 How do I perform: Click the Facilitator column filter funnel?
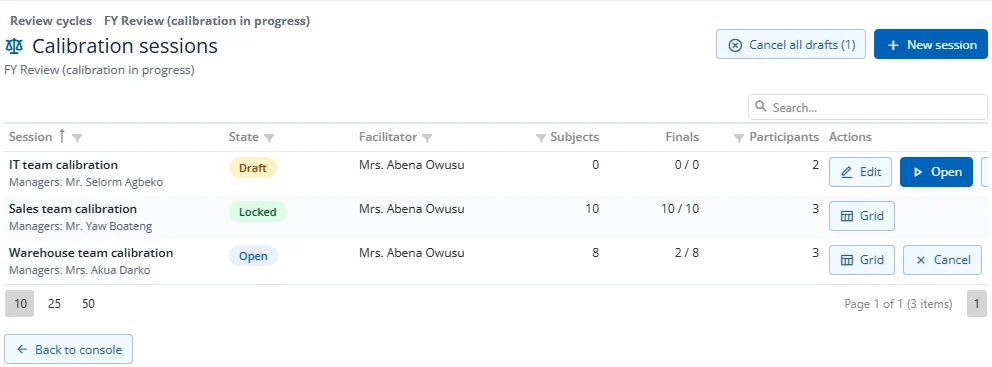pyautogui.click(x=427, y=138)
